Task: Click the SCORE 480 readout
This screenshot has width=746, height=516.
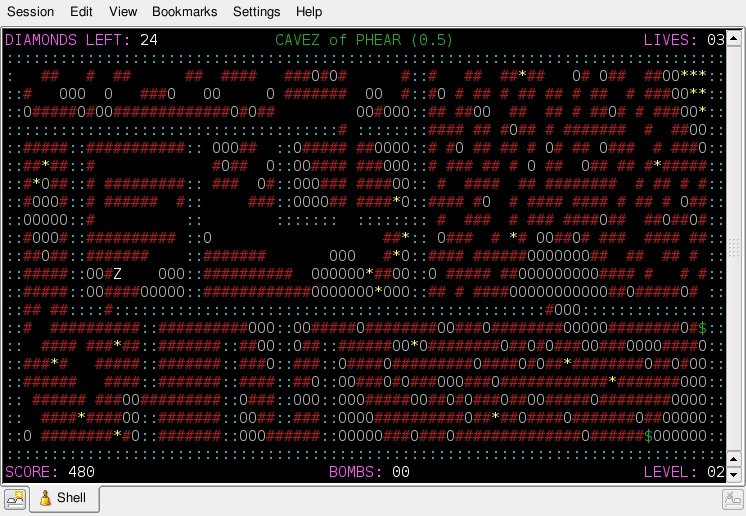Action: pyautogui.click(x=50, y=471)
